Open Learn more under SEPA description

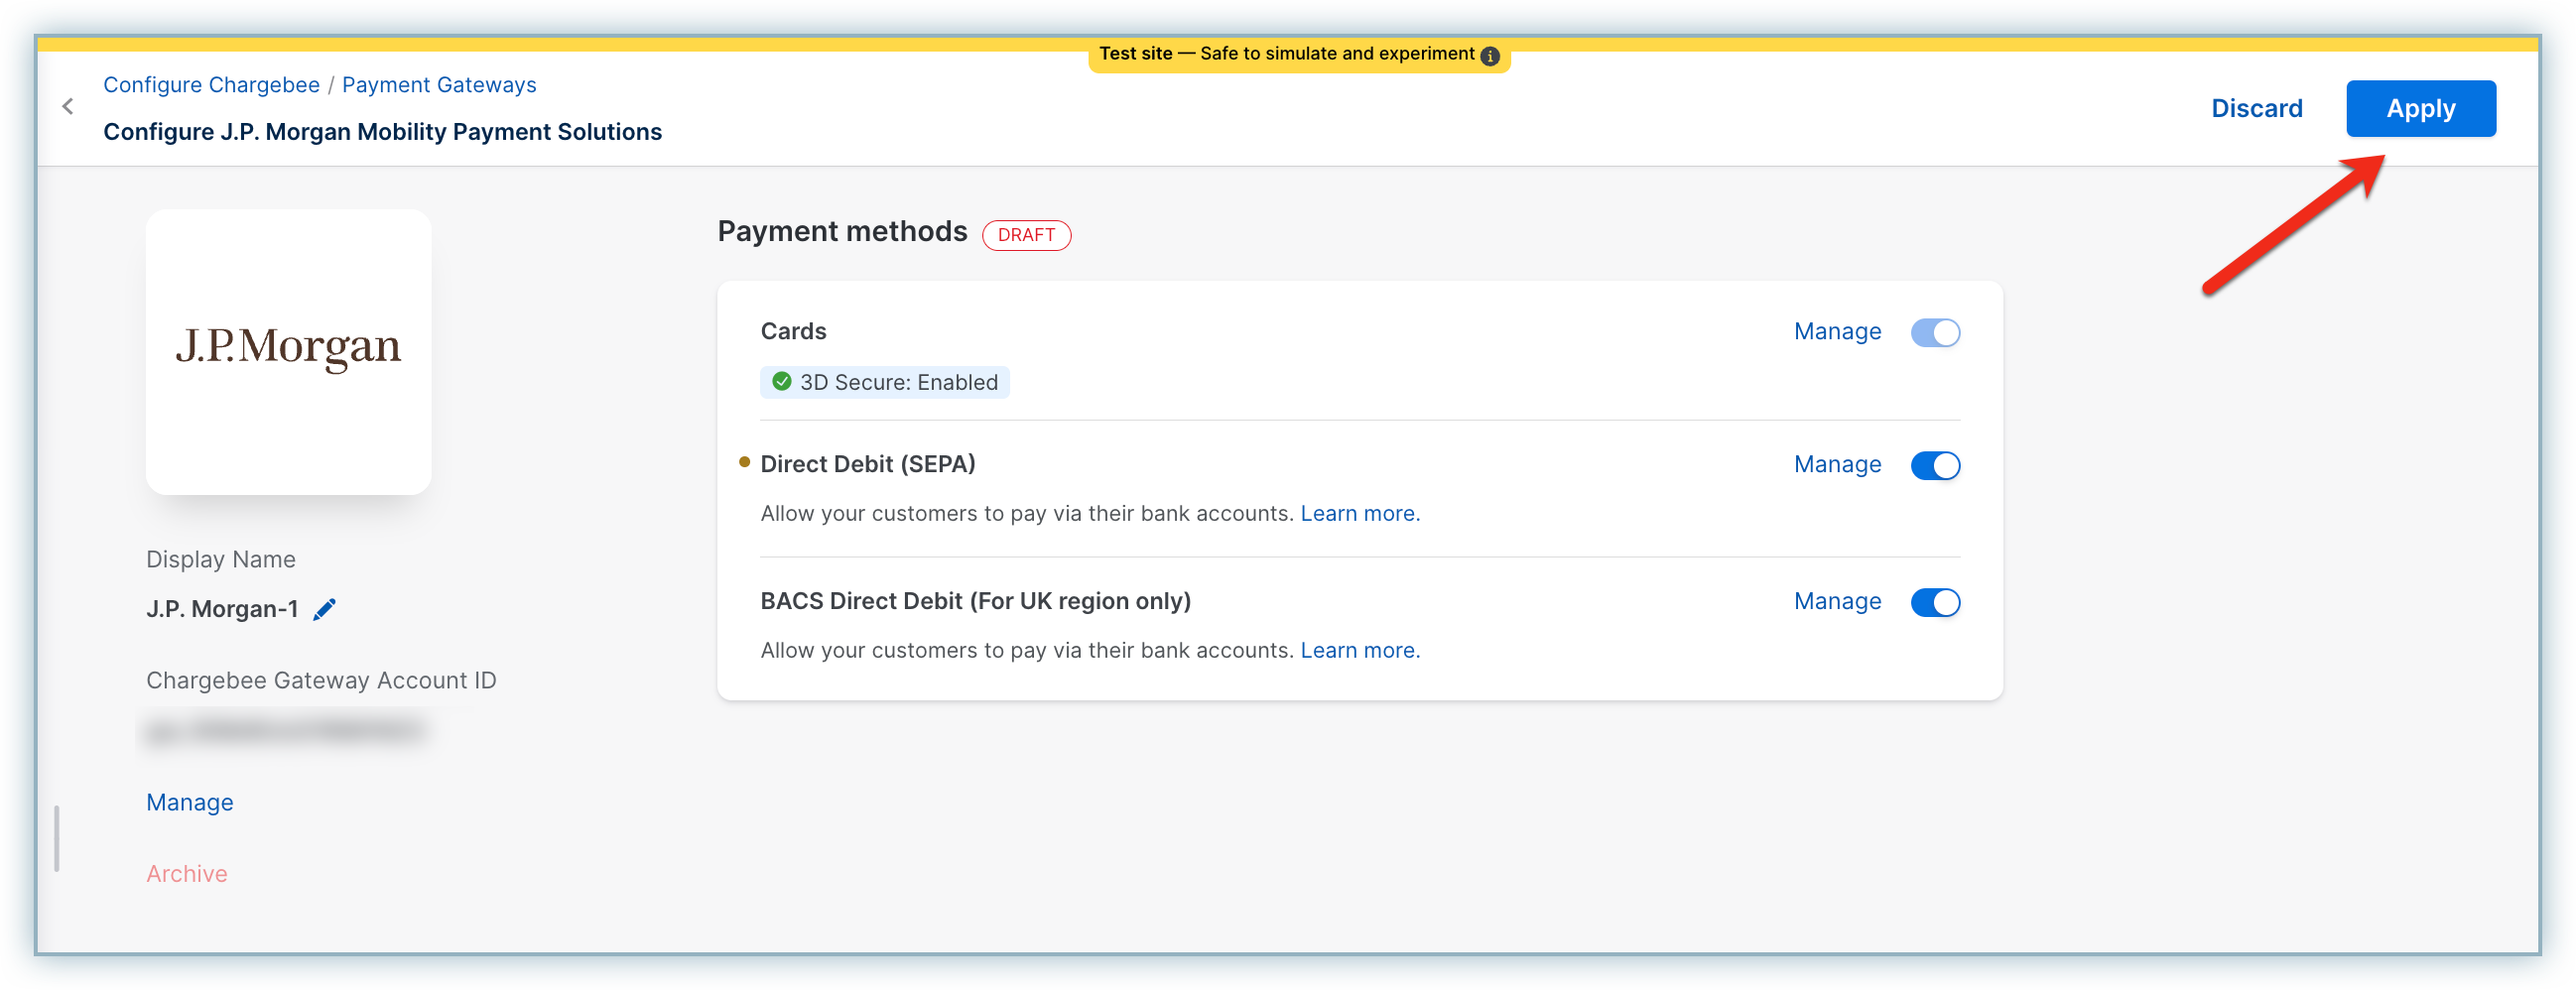point(1359,513)
